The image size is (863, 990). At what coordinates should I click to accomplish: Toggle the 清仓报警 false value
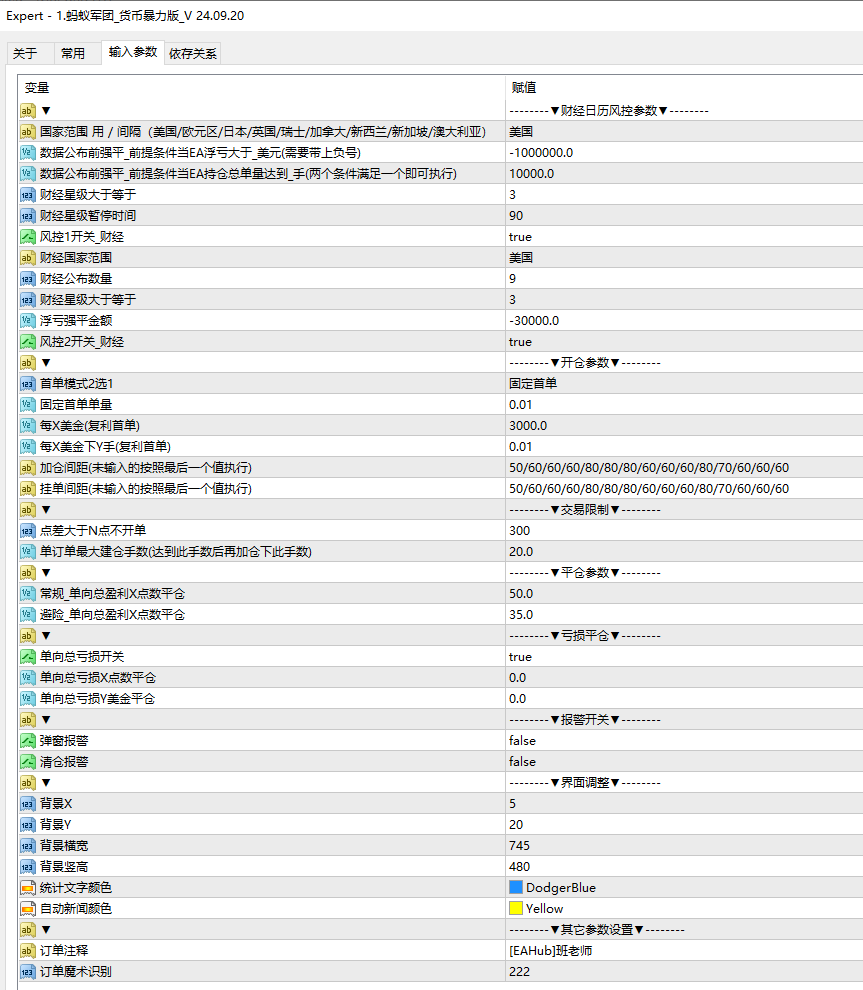(x=522, y=761)
